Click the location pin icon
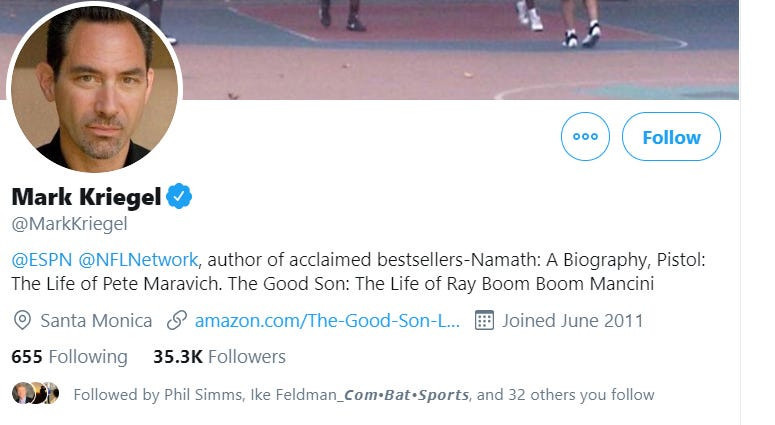 (x=22, y=321)
